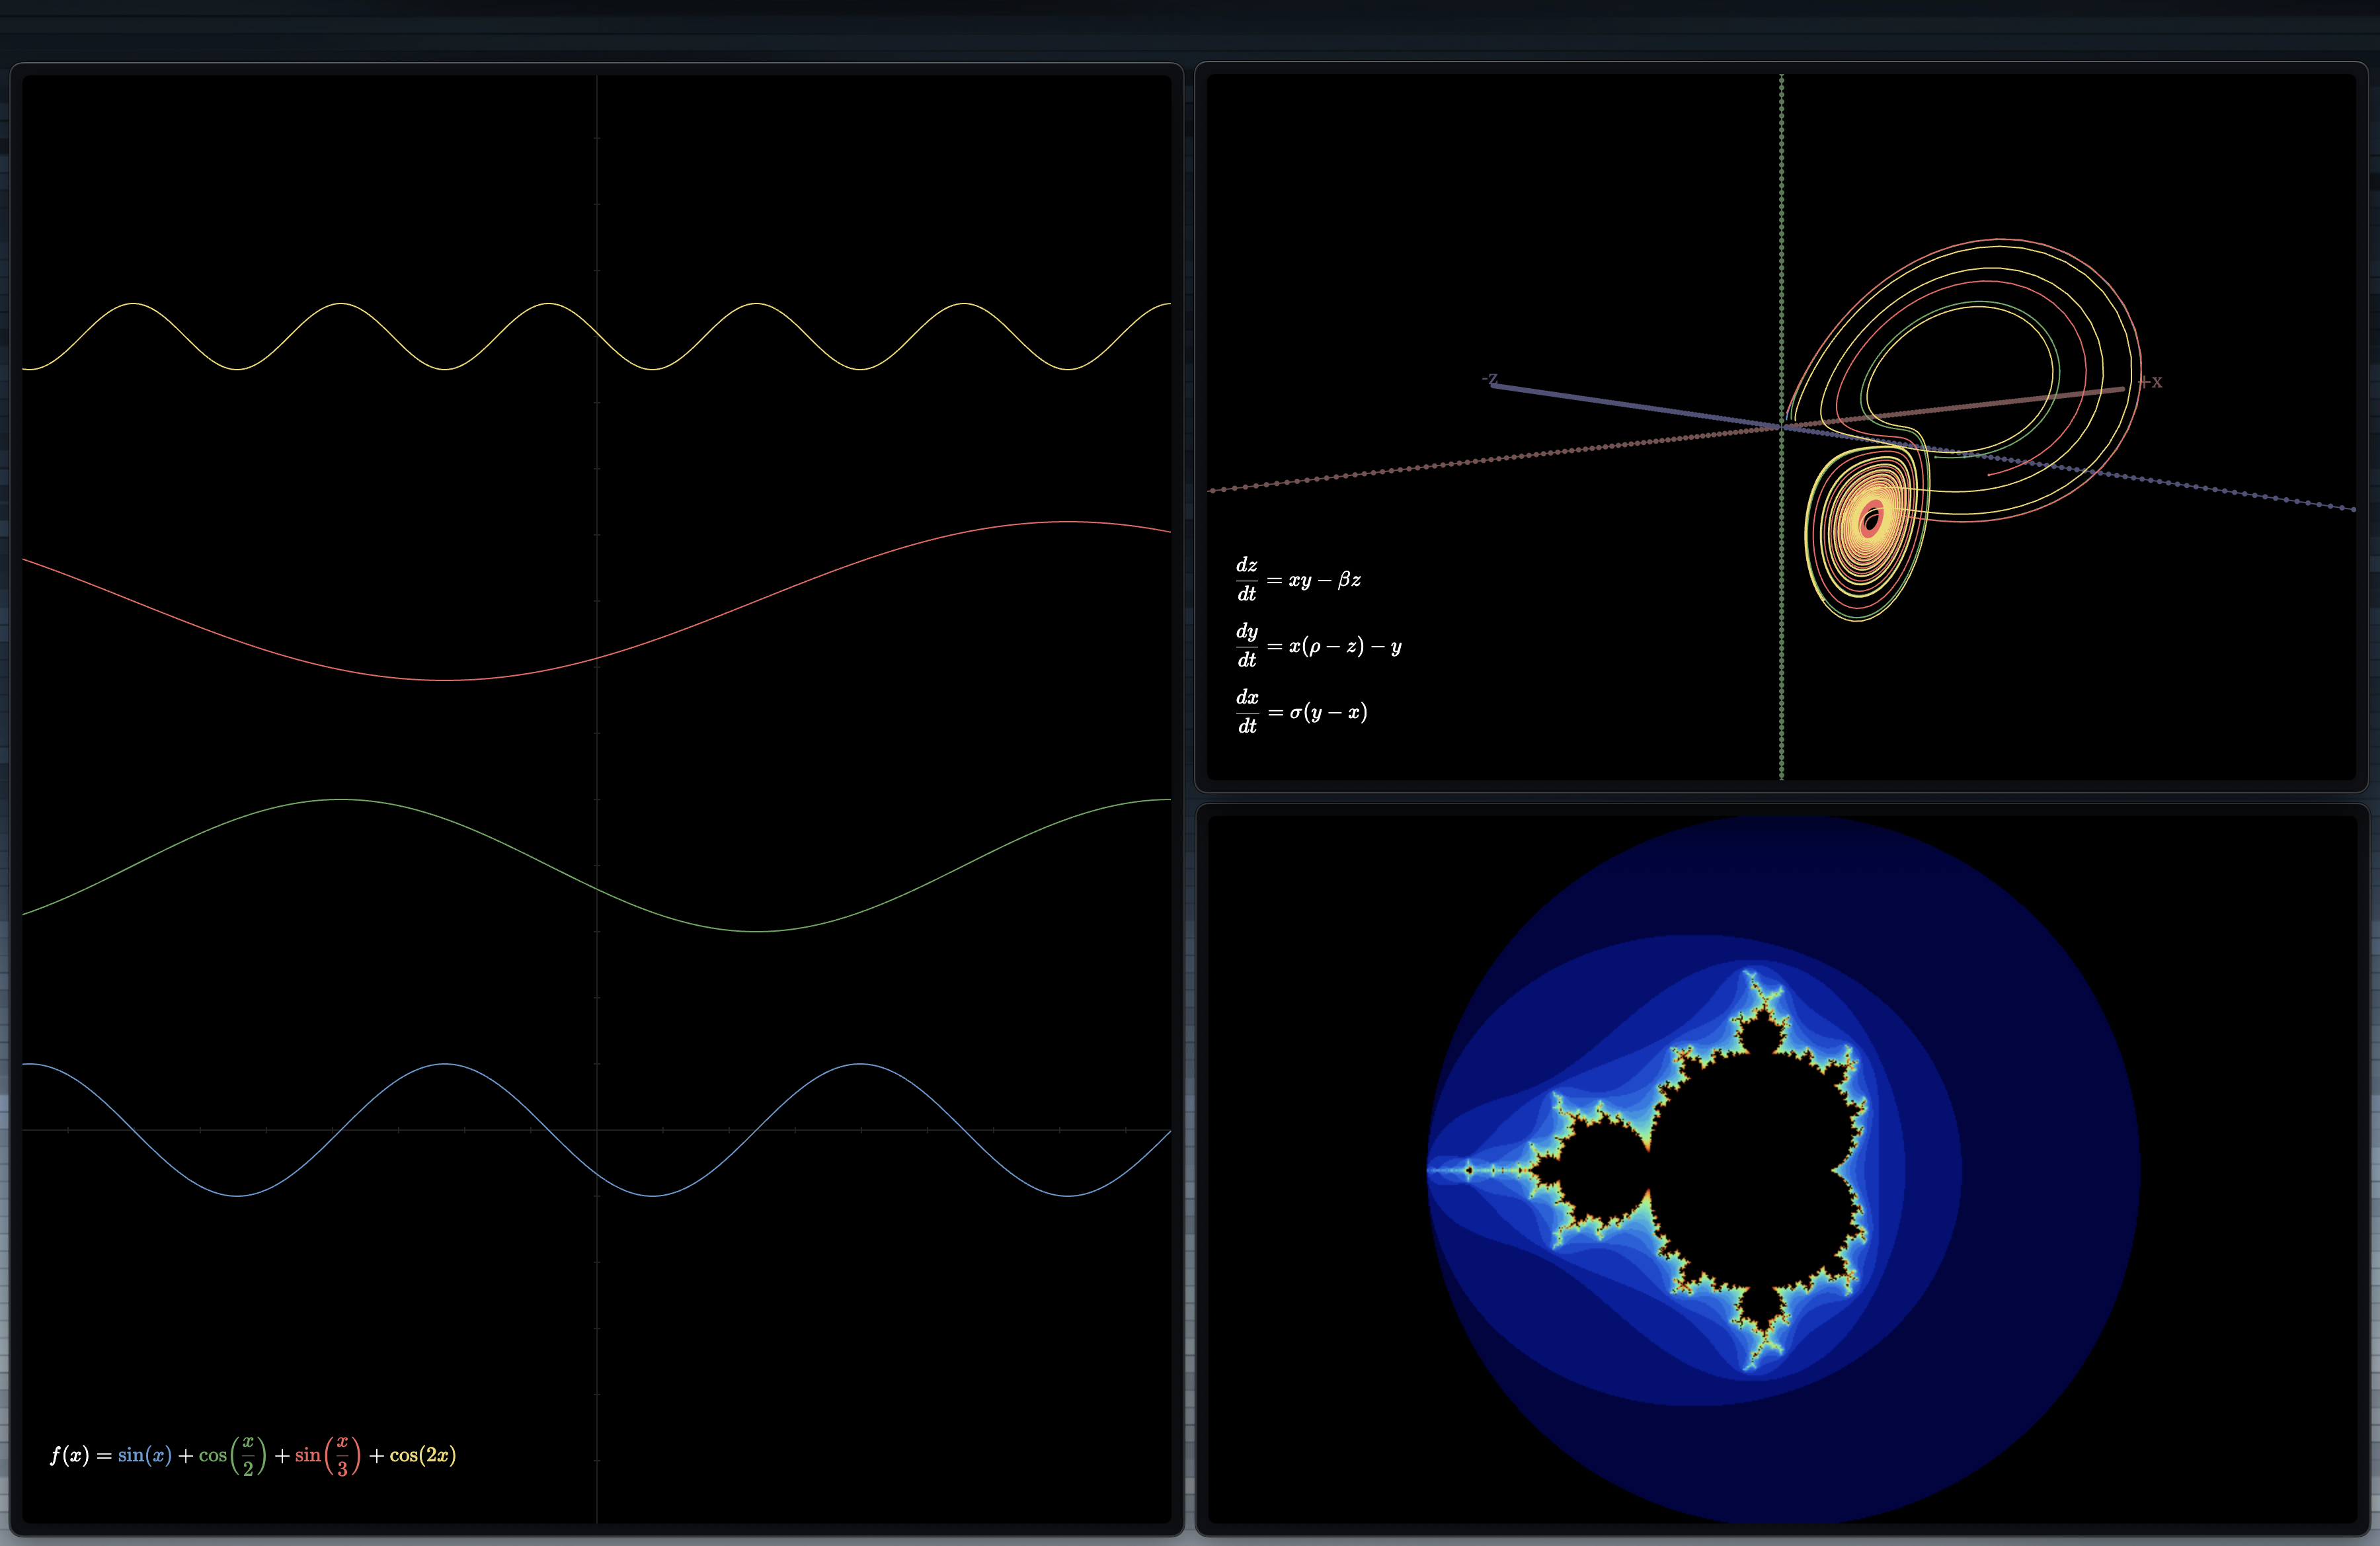Select the blue sin(x) term in formula
The height and width of the screenshot is (1546, 2380).
point(145,1455)
